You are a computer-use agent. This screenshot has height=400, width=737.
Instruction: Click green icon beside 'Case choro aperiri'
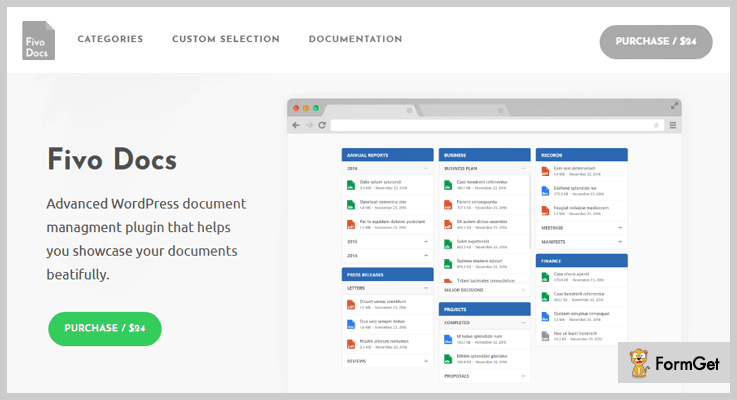point(545,277)
